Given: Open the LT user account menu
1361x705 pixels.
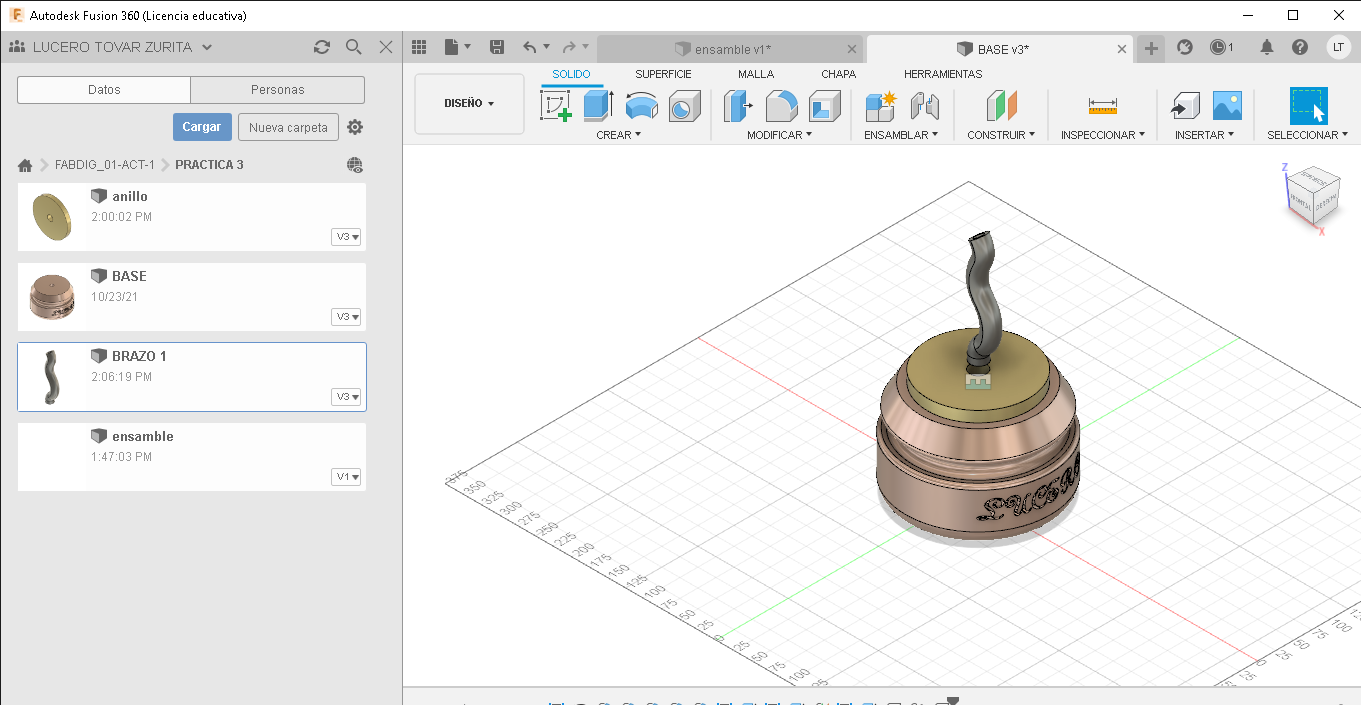Looking at the screenshot, I should pyautogui.click(x=1339, y=47).
